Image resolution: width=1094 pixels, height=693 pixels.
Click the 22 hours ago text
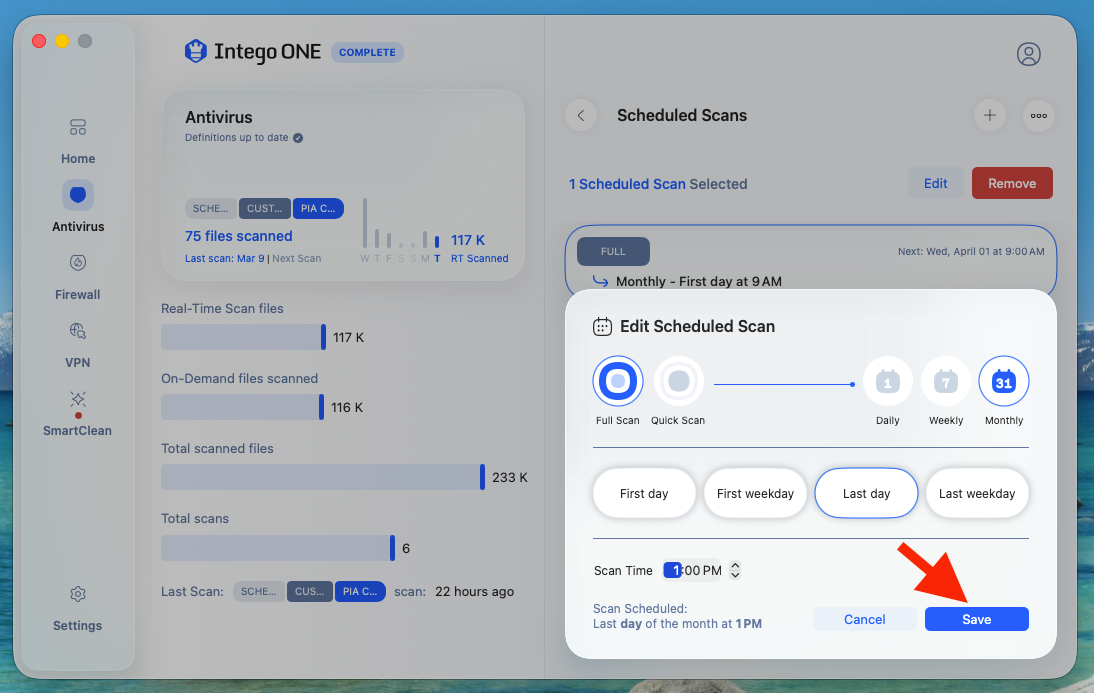474,591
